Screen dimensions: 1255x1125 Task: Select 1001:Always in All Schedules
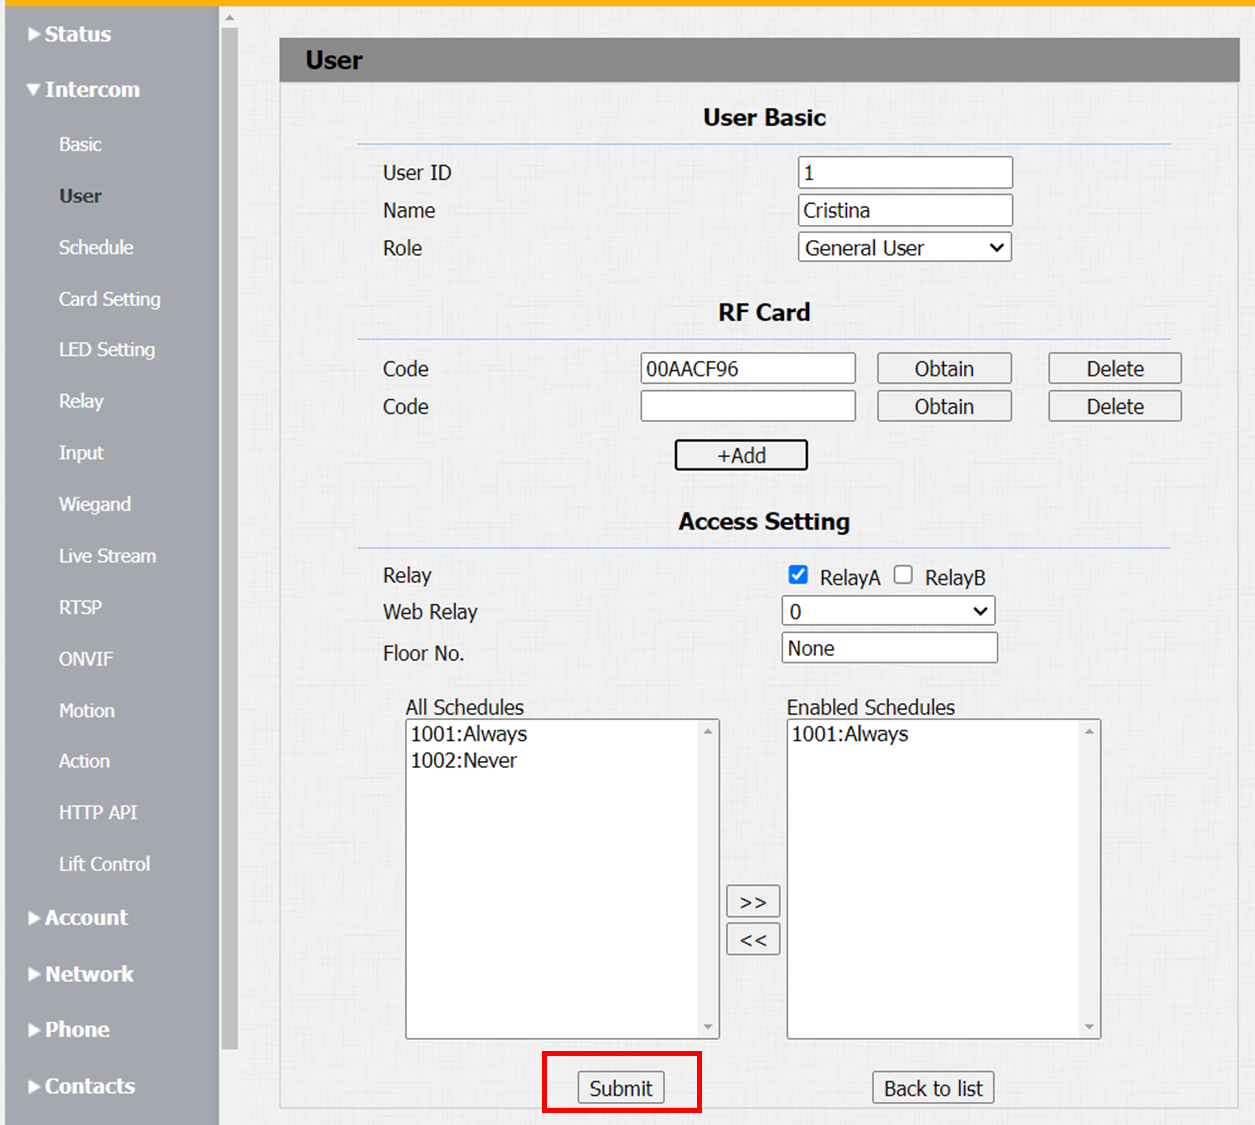point(469,734)
